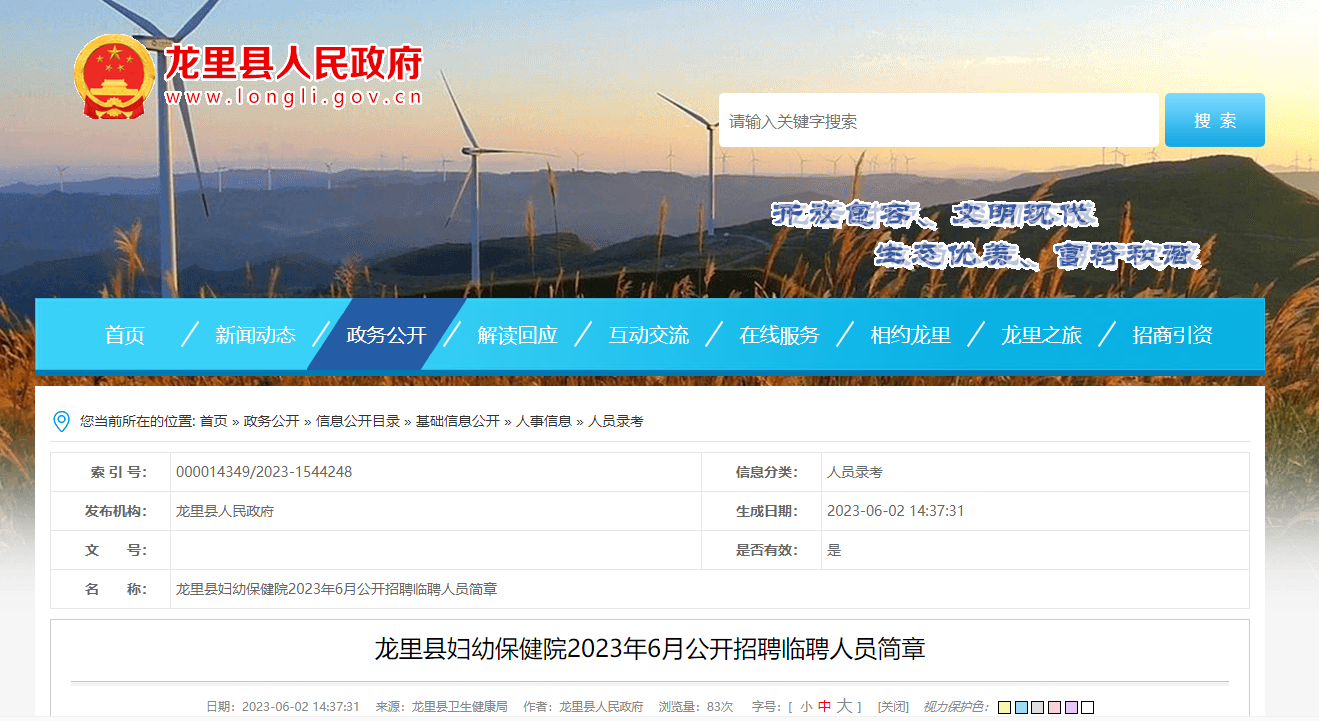1319x721 pixels.
Task: Set font size to 中
Action: click(x=824, y=707)
